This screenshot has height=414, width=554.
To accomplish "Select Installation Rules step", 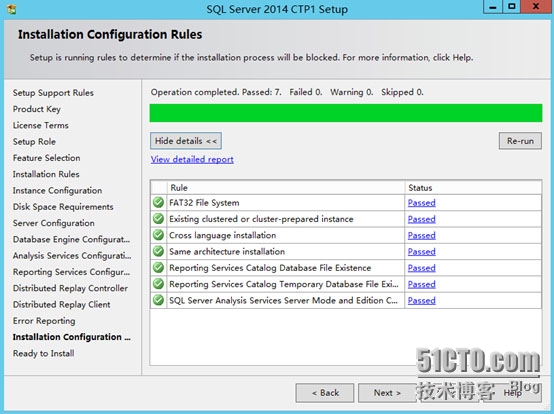I will (46, 174).
